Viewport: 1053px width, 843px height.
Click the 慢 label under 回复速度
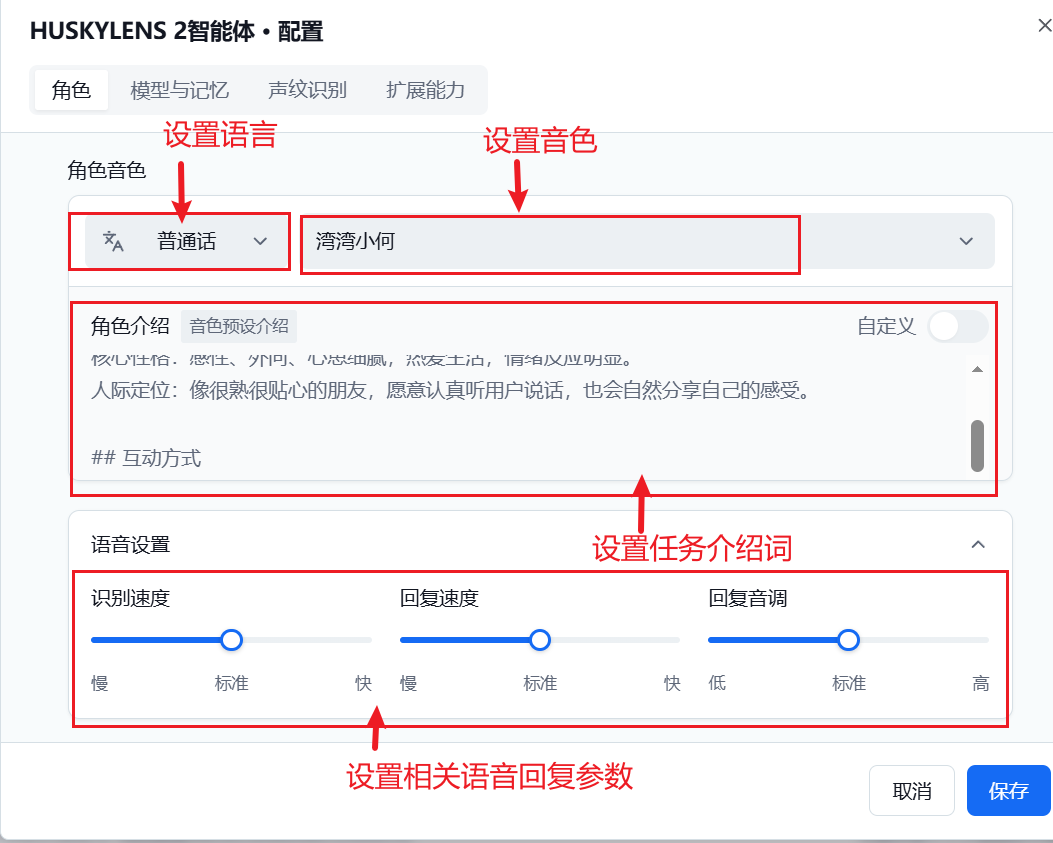click(x=408, y=683)
